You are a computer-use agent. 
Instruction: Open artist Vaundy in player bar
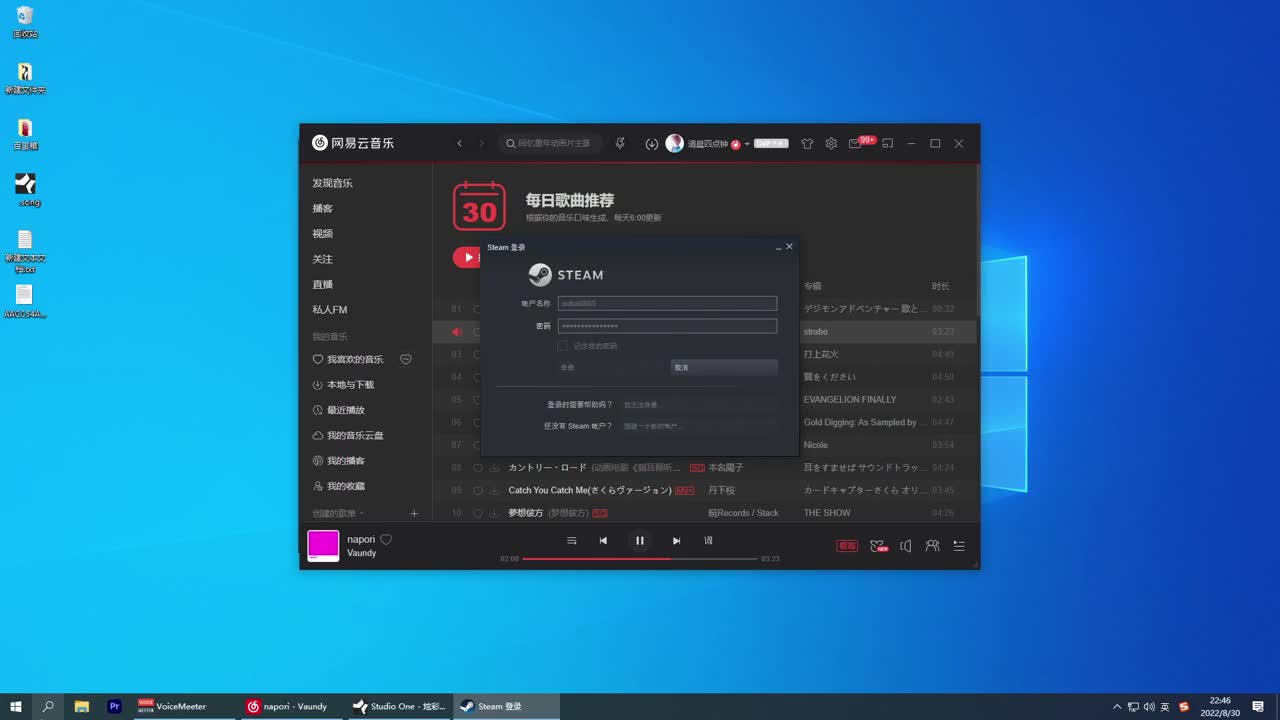pos(361,553)
